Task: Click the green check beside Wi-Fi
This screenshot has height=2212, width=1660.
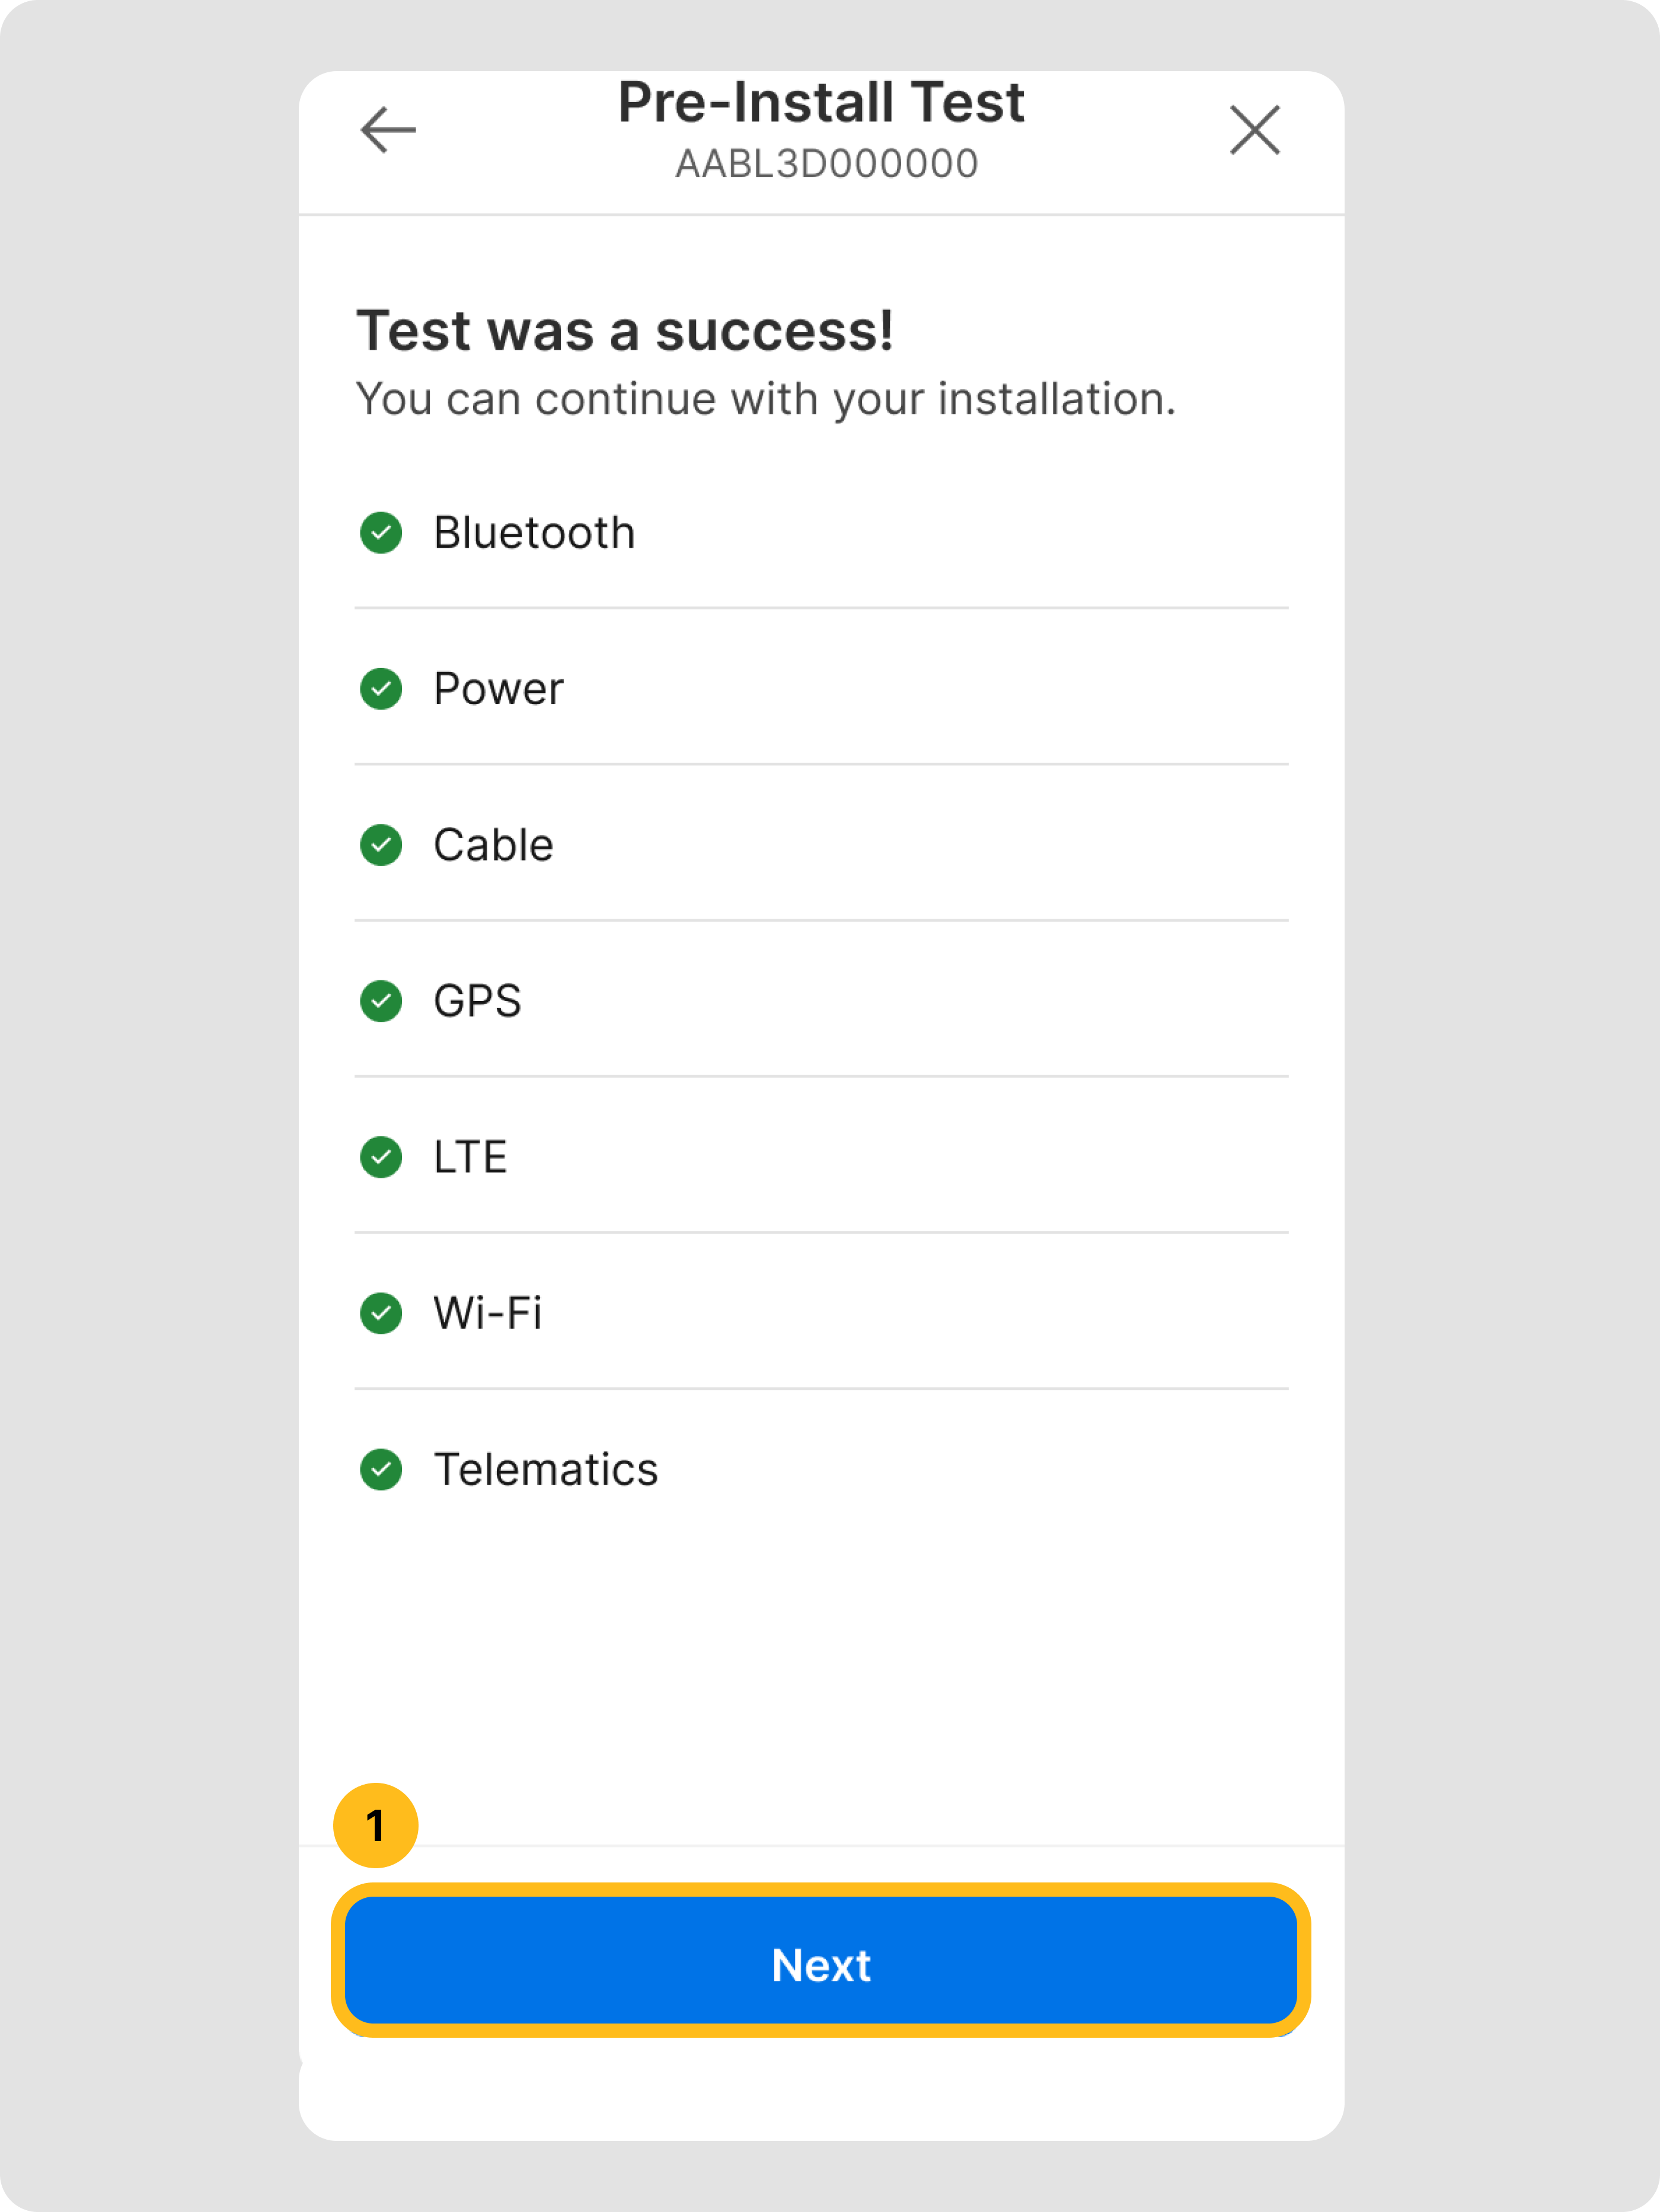Action: [x=381, y=1313]
